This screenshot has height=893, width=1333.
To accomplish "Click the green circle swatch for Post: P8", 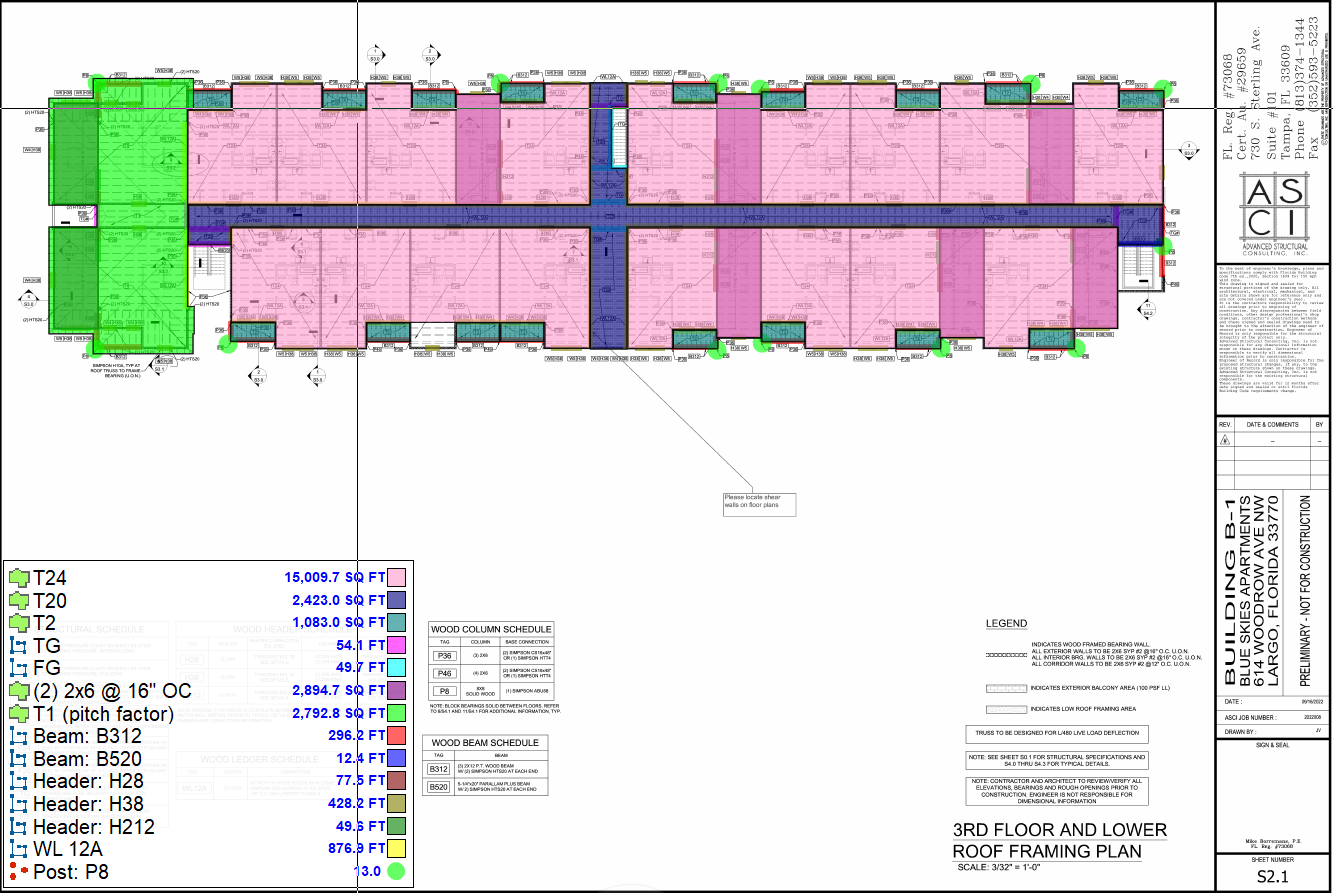I will [x=396, y=871].
